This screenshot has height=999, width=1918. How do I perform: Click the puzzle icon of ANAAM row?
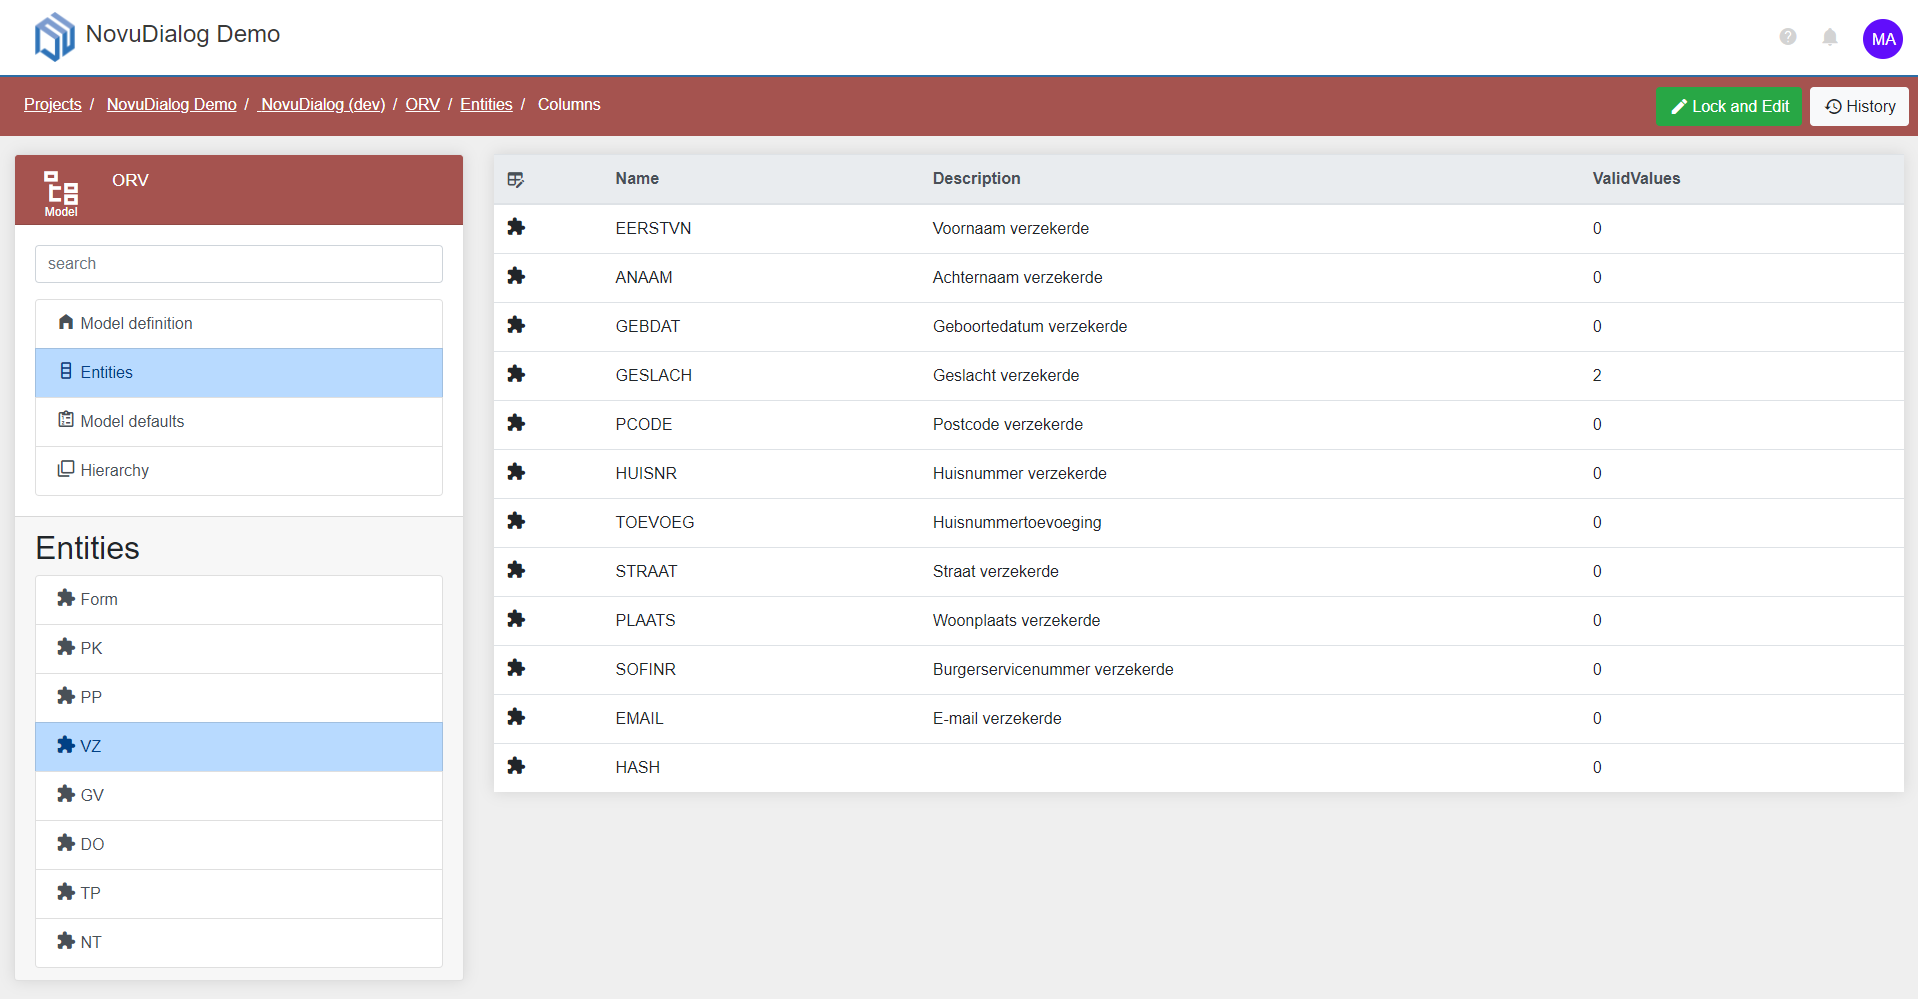tap(516, 276)
